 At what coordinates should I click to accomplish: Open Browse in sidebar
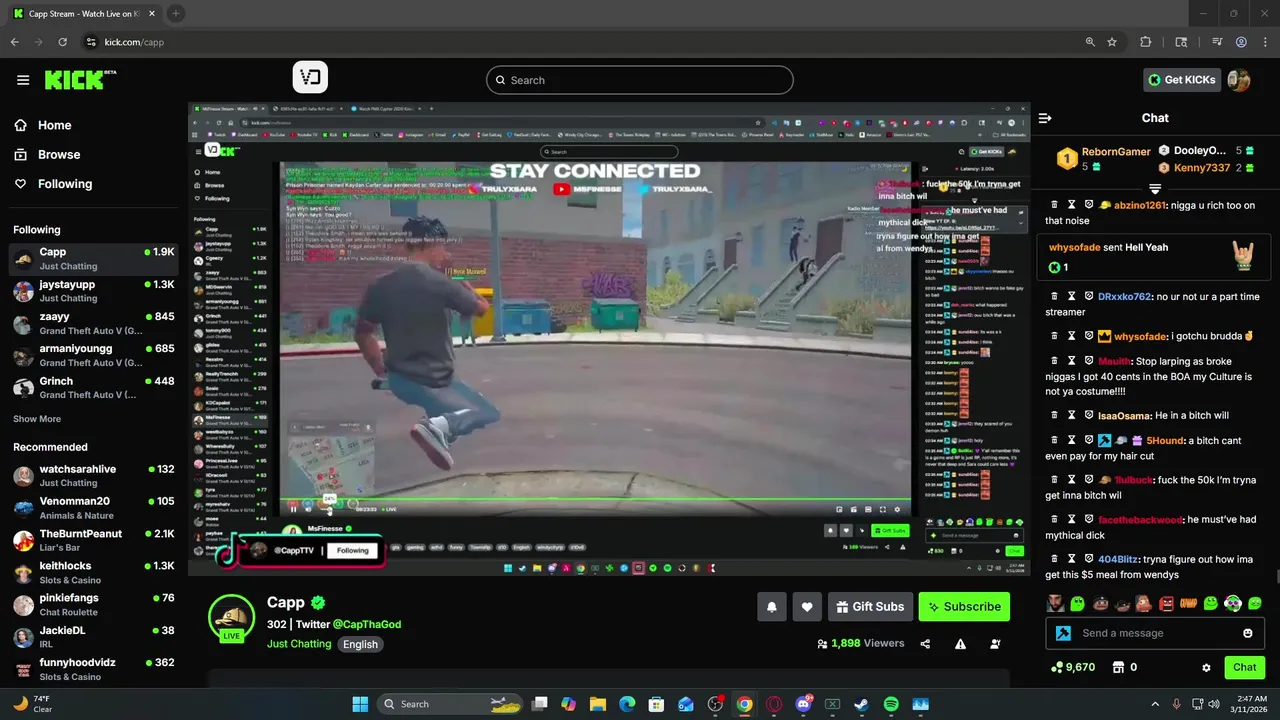(46, 154)
